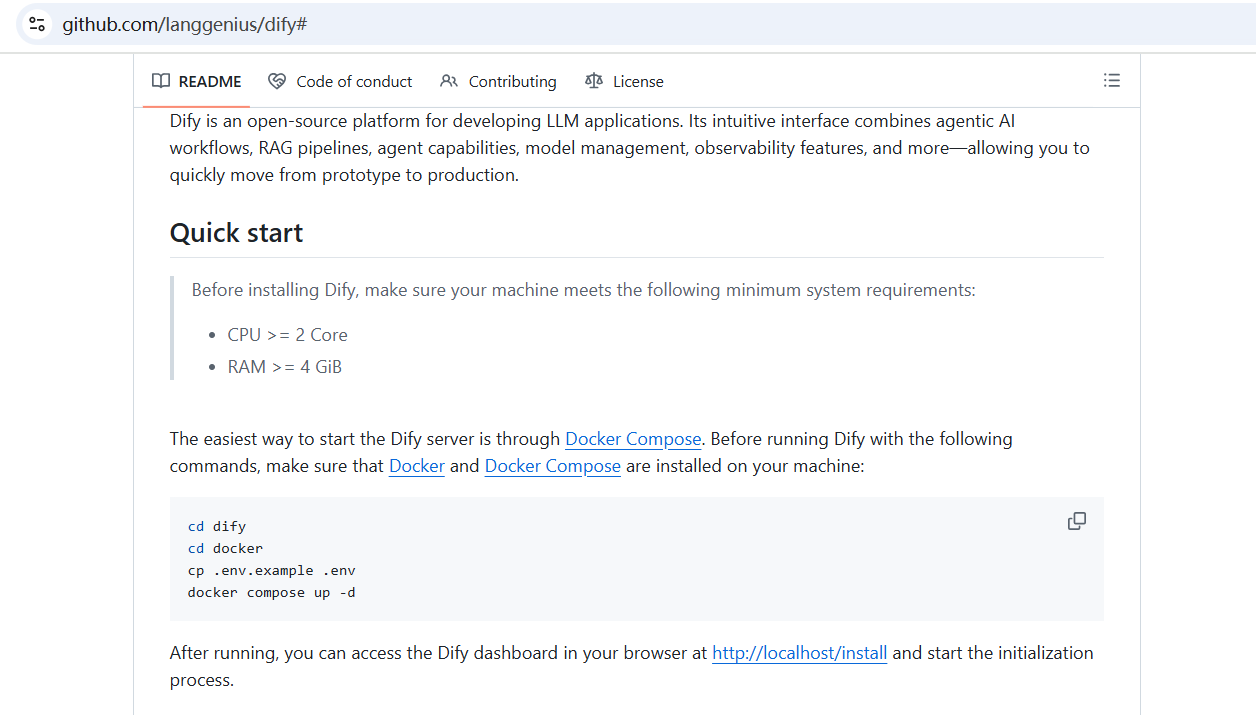1256x715 pixels.
Task: Click the 'Dify is an open-source platform' paragraph
Action: [630, 148]
